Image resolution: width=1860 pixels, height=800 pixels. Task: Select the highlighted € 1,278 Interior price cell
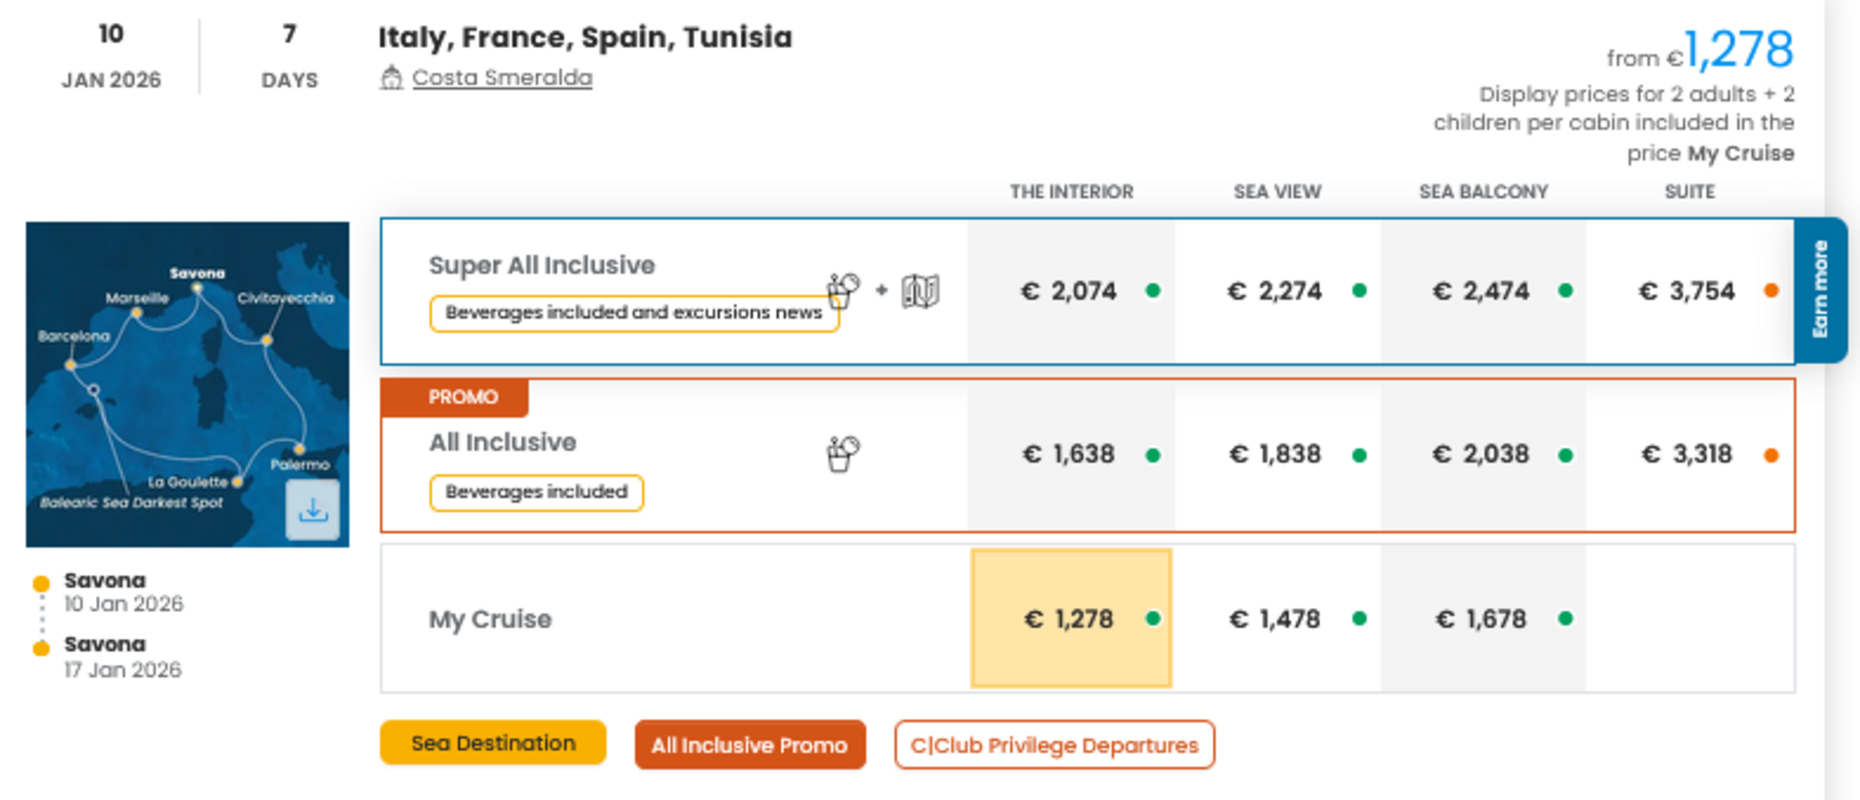click(1070, 618)
